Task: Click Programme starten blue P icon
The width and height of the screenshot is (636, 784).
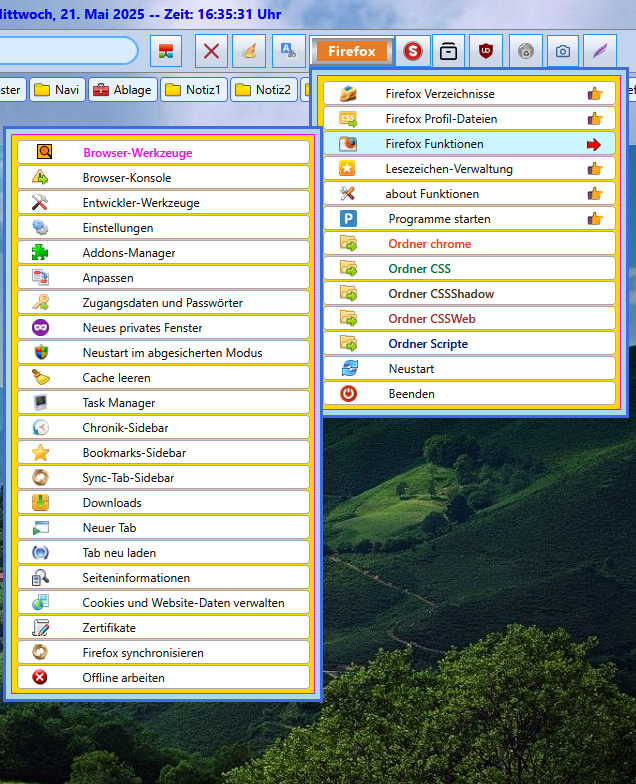Action: (x=348, y=218)
